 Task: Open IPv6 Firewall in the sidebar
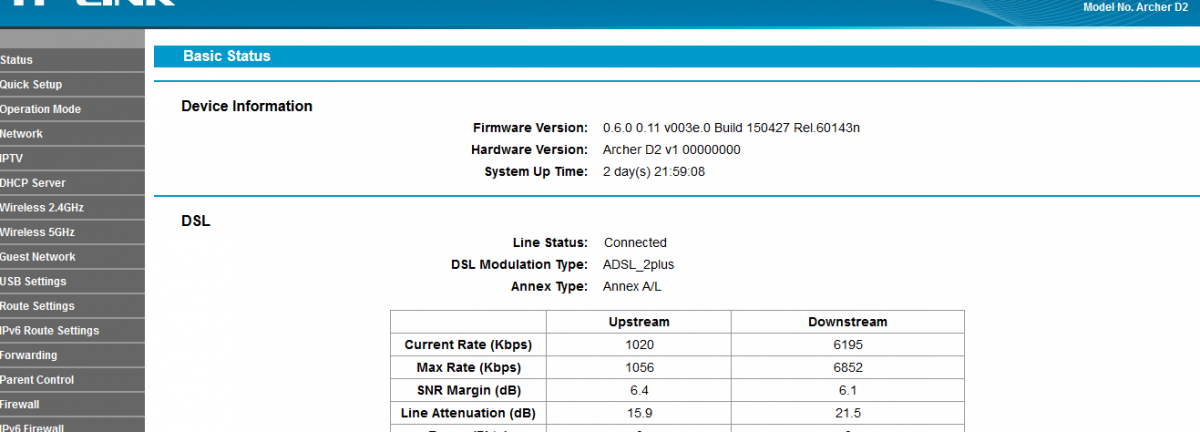pos(72,426)
